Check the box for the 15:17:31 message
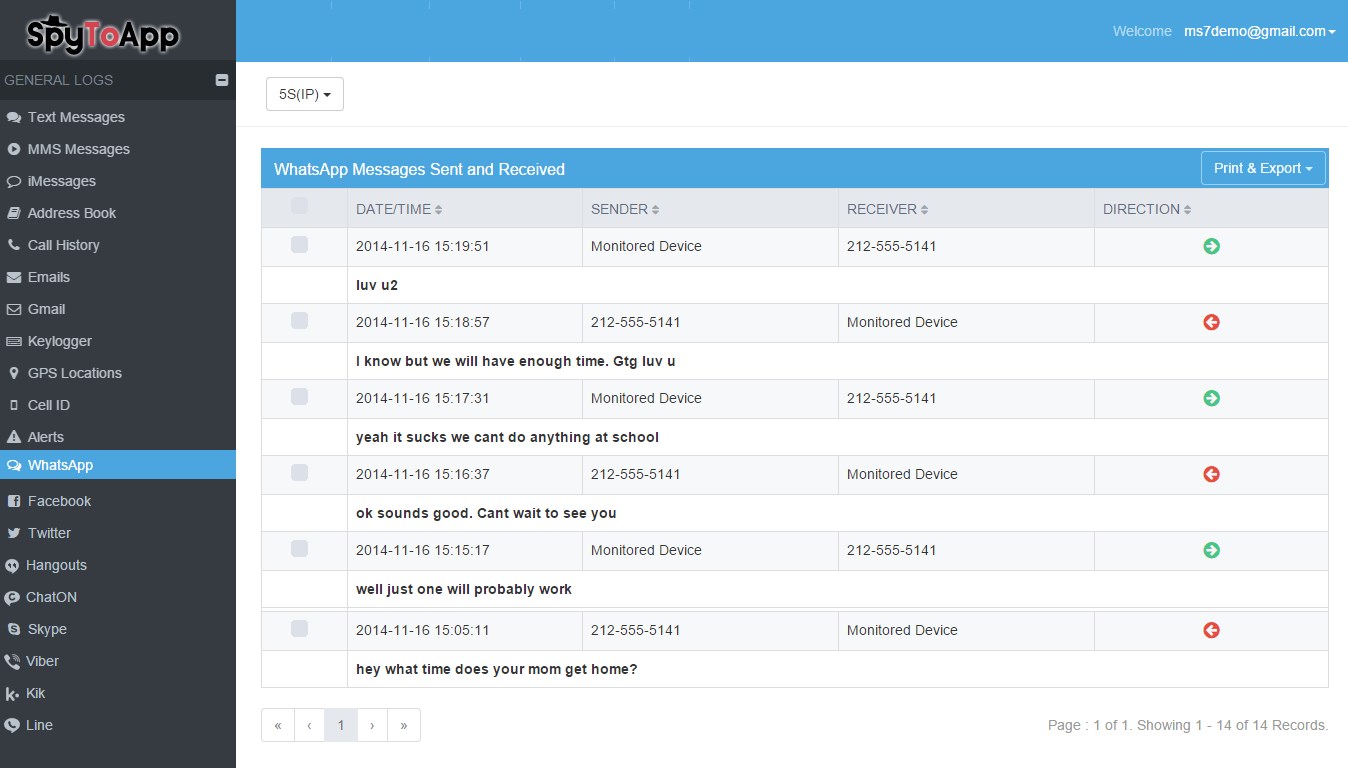 (x=299, y=396)
